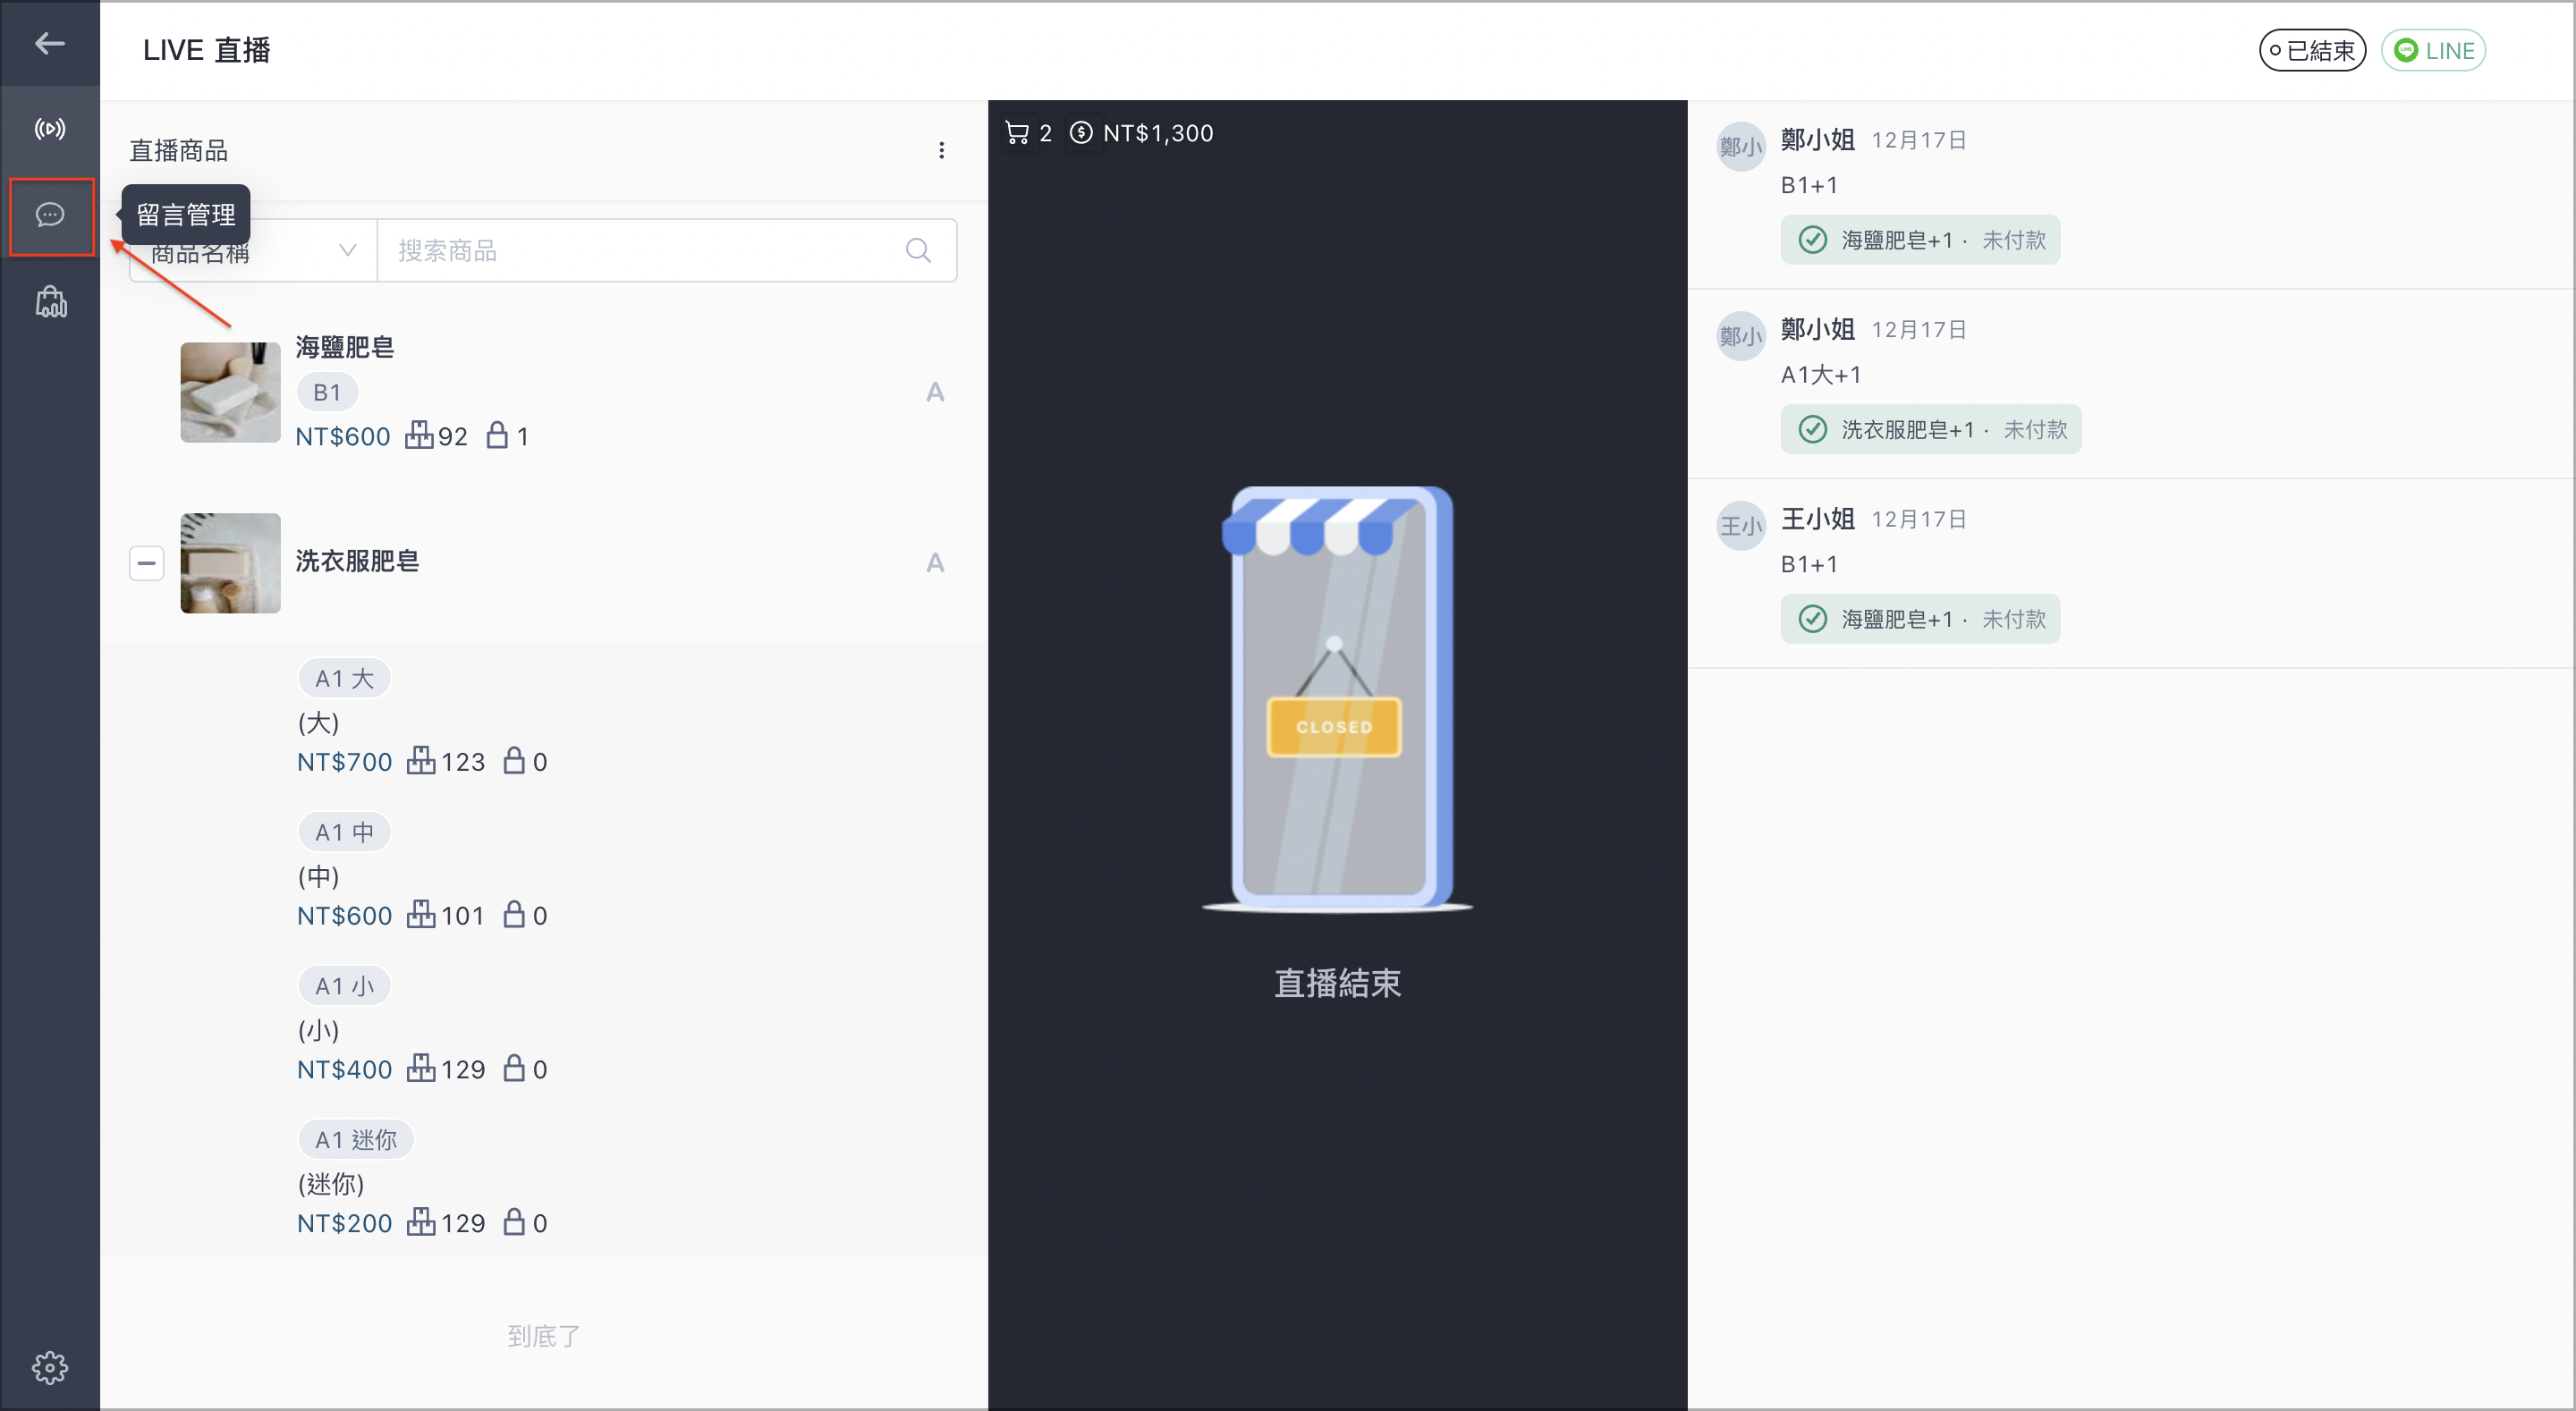Select the A1 迷你 variant tag
This screenshot has width=2576, height=1411.
click(356, 1139)
